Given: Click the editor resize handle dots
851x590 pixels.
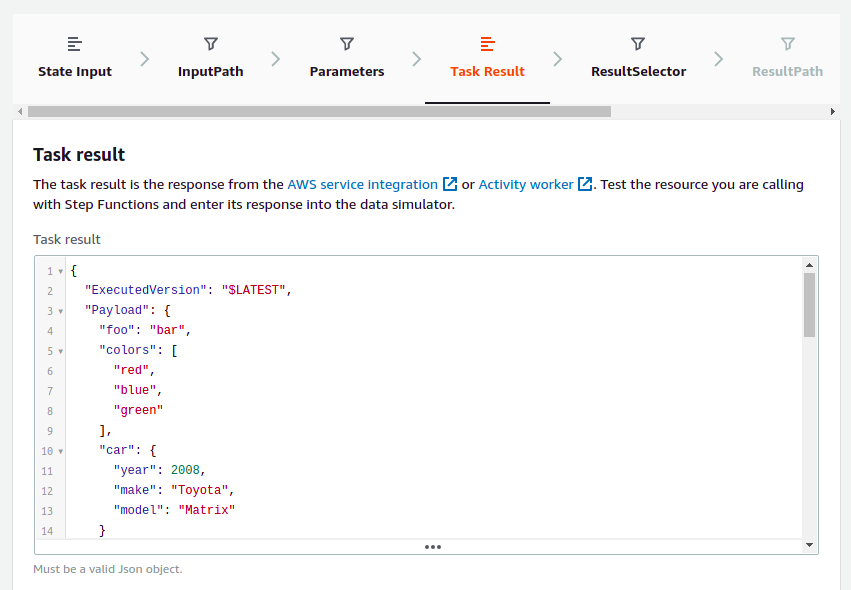Looking at the screenshot, I should pos(433,547).
